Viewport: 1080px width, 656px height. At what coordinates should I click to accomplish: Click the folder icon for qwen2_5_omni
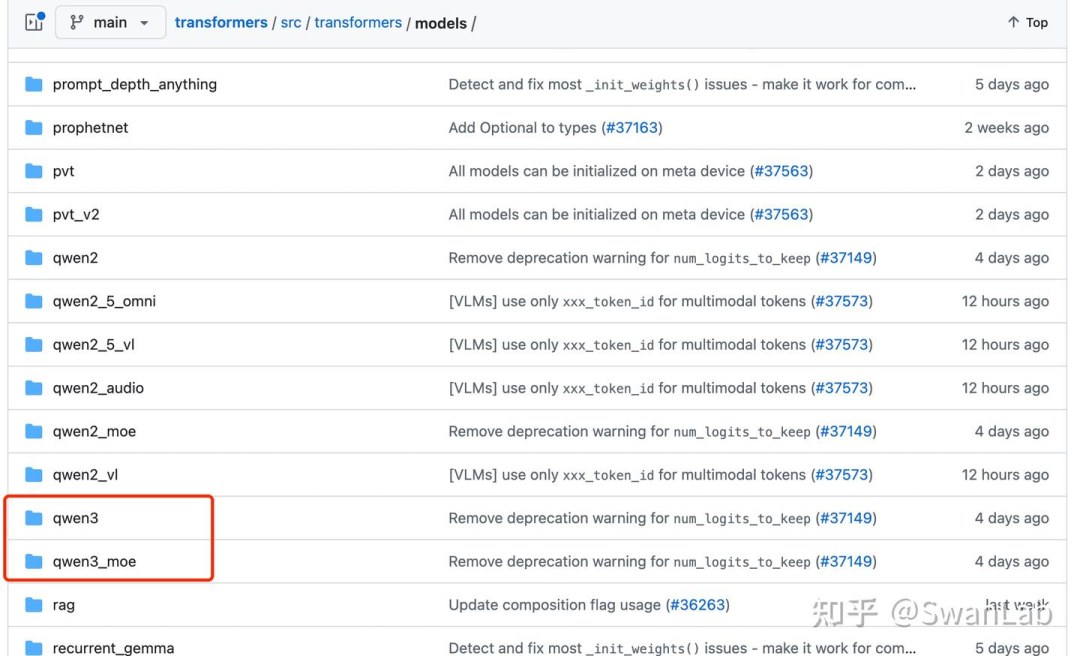point(34,301)
